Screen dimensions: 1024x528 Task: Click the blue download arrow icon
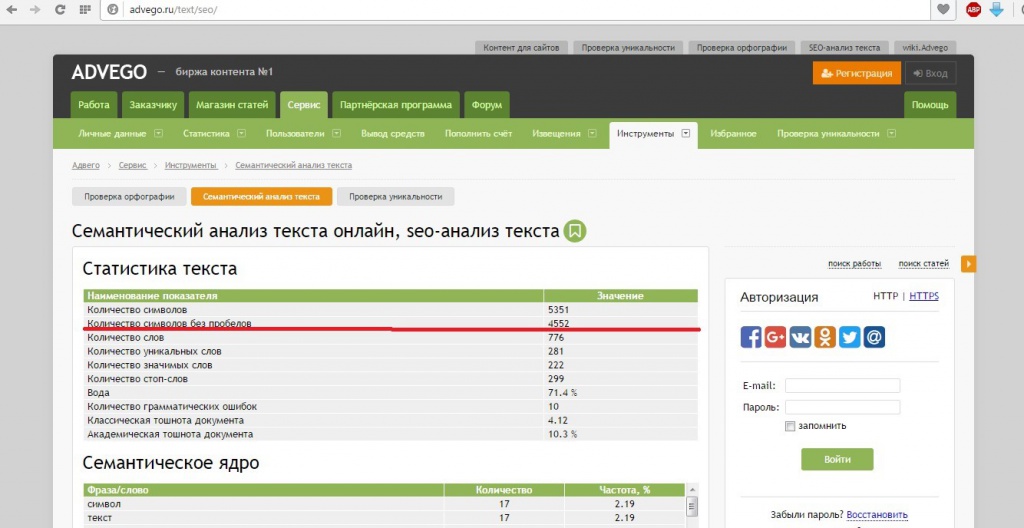996,10
